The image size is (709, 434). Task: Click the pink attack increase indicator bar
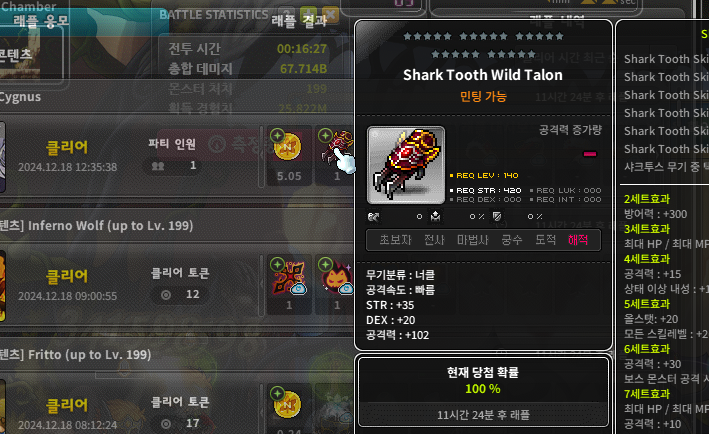point(590,154)
